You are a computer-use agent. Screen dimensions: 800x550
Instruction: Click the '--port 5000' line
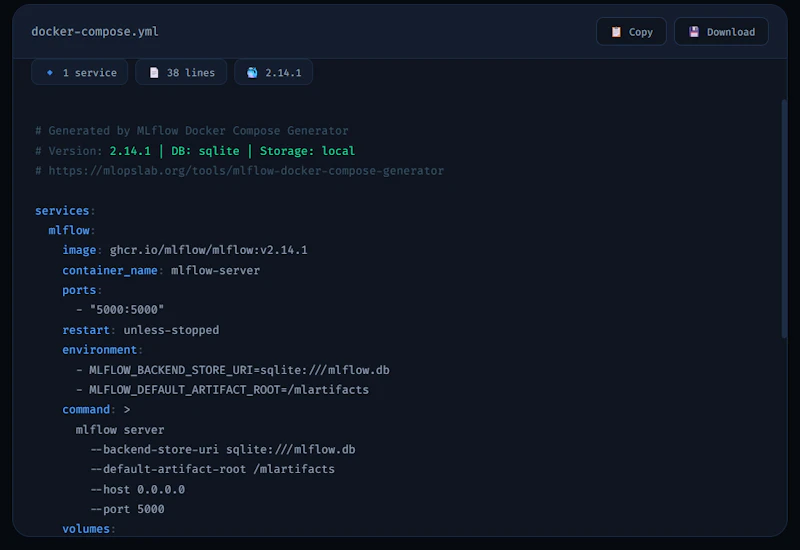[128, 509]
